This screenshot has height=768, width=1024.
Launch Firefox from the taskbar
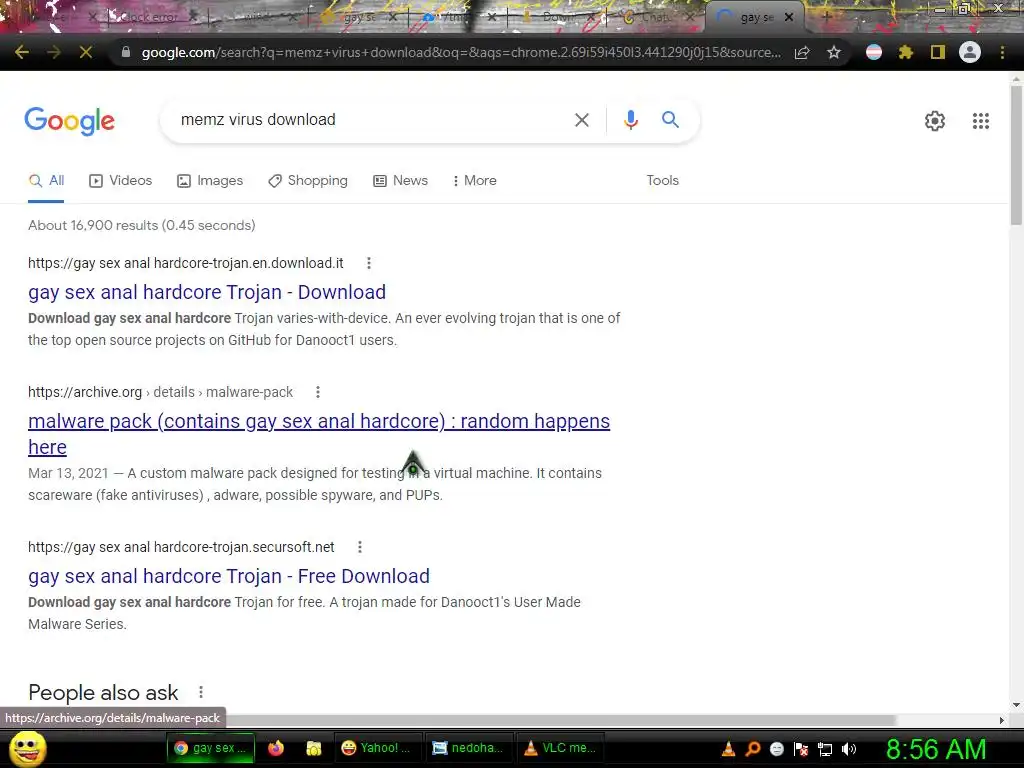pos(276,748)
